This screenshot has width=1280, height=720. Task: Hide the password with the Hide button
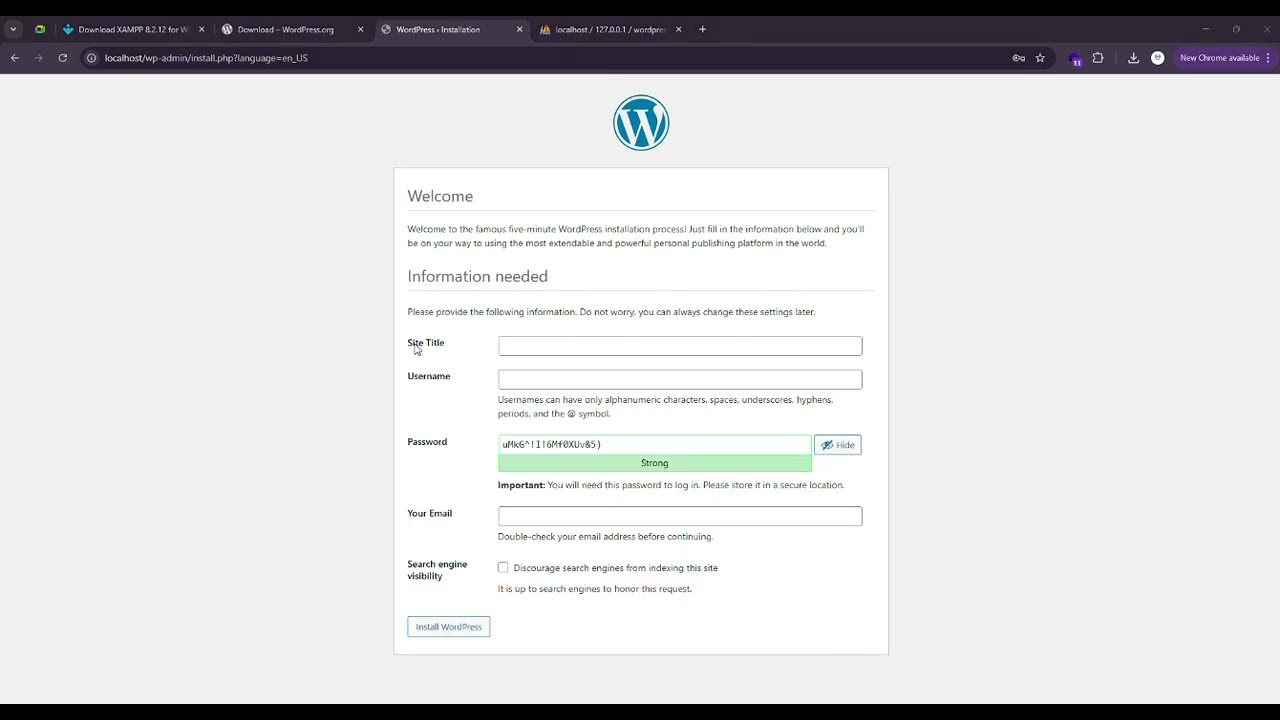(838, 445)
